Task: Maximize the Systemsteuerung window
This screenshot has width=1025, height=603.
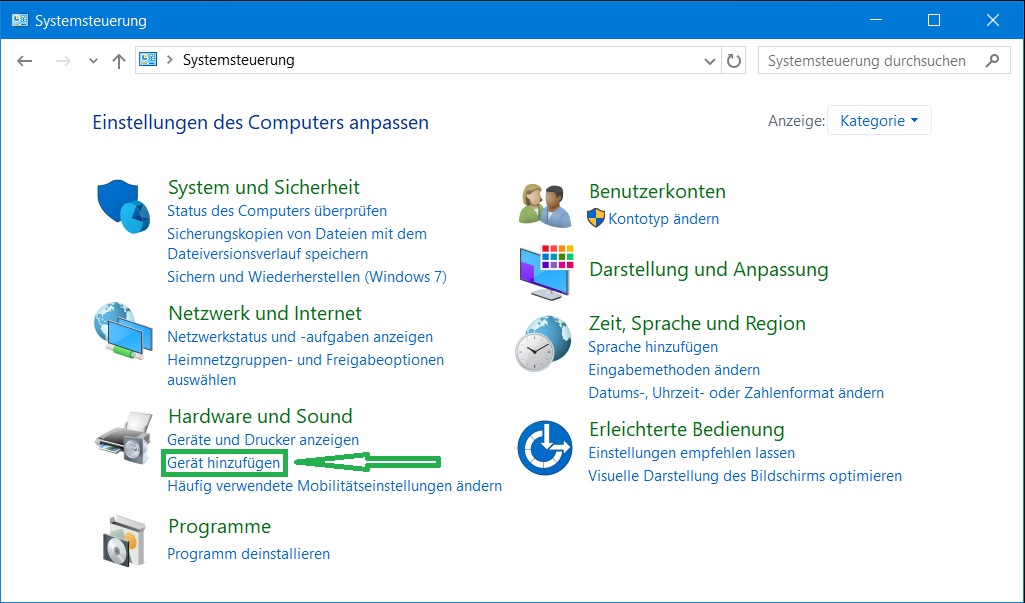Action: coord(934,20)
